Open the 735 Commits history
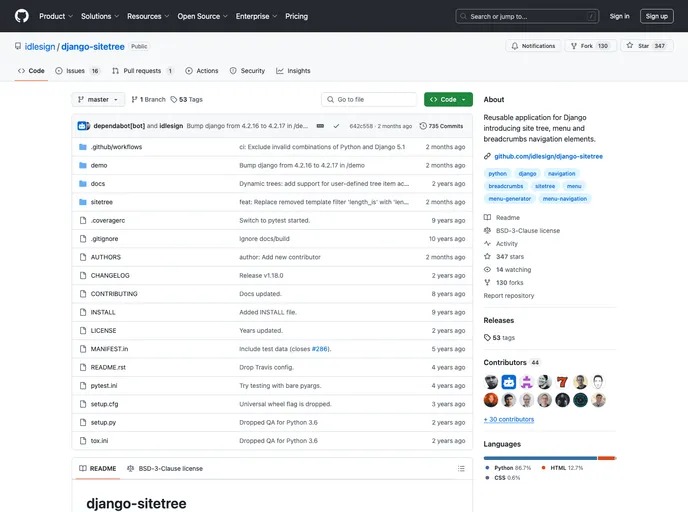 point(441,126)
